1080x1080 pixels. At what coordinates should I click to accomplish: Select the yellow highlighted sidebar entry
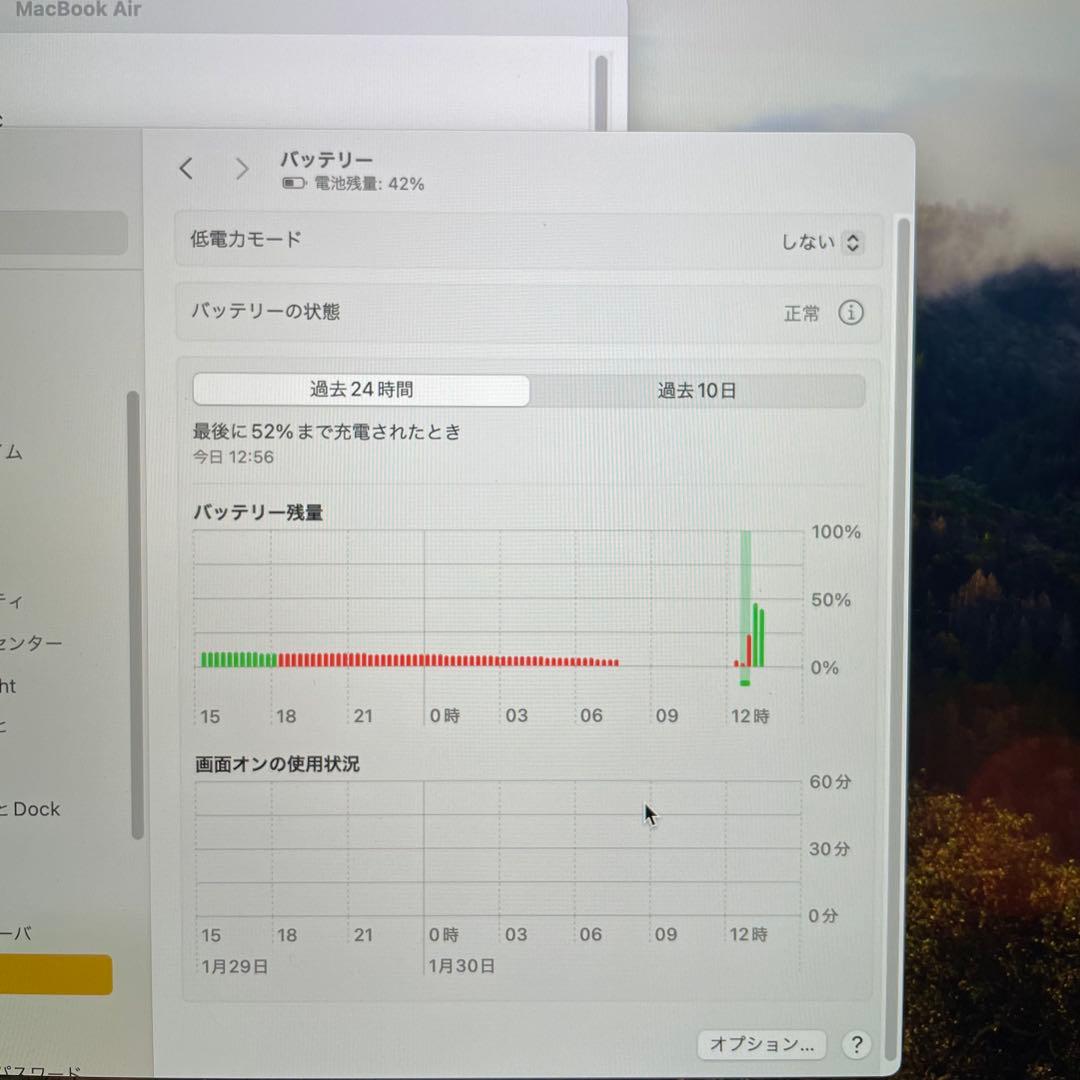click(x=57, y=974)
